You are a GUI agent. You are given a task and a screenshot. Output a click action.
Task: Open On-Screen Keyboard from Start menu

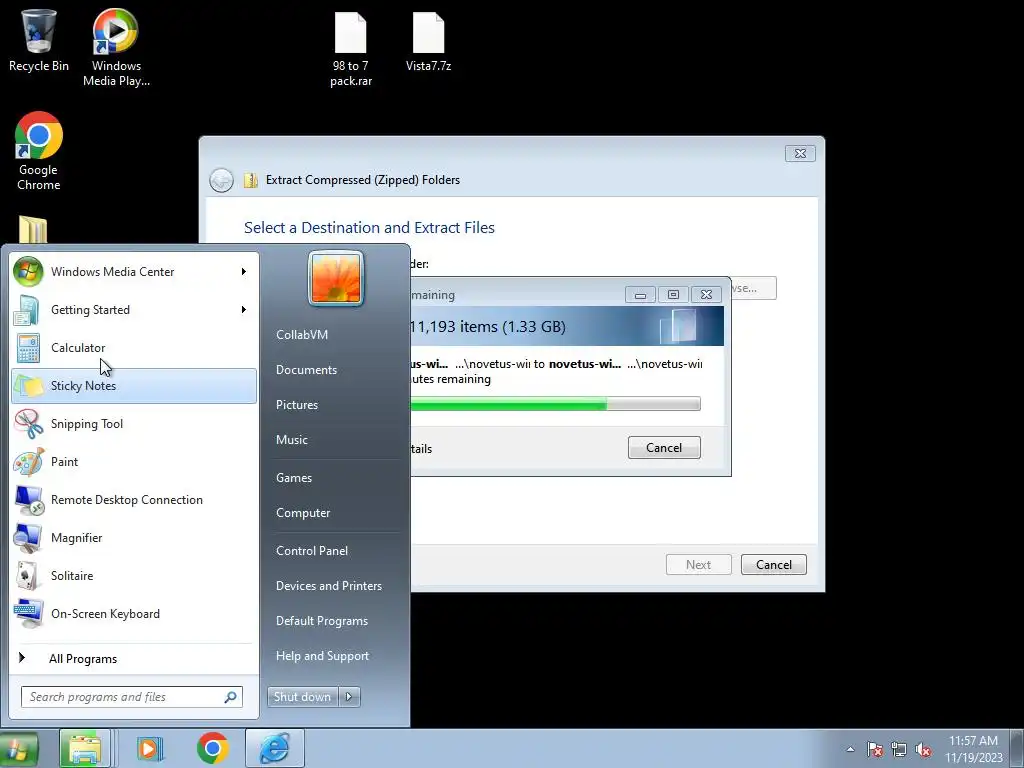coord(134,614)
